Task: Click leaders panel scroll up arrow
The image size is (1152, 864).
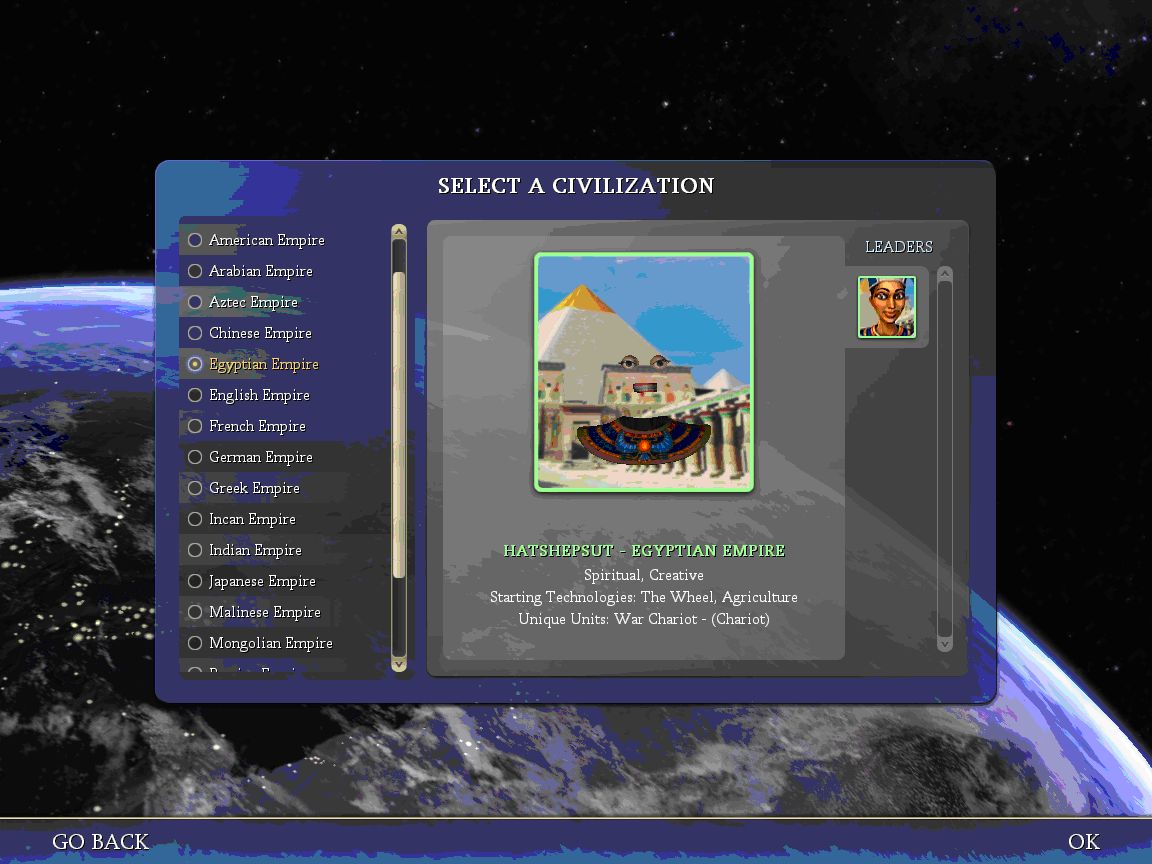Action: pos(945,275)
